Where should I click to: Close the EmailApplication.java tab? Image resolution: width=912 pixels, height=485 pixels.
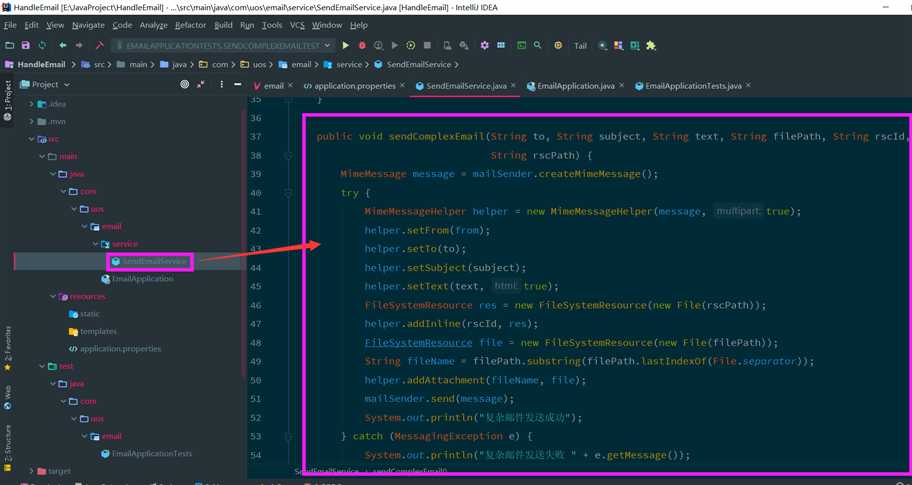[621, 85]
